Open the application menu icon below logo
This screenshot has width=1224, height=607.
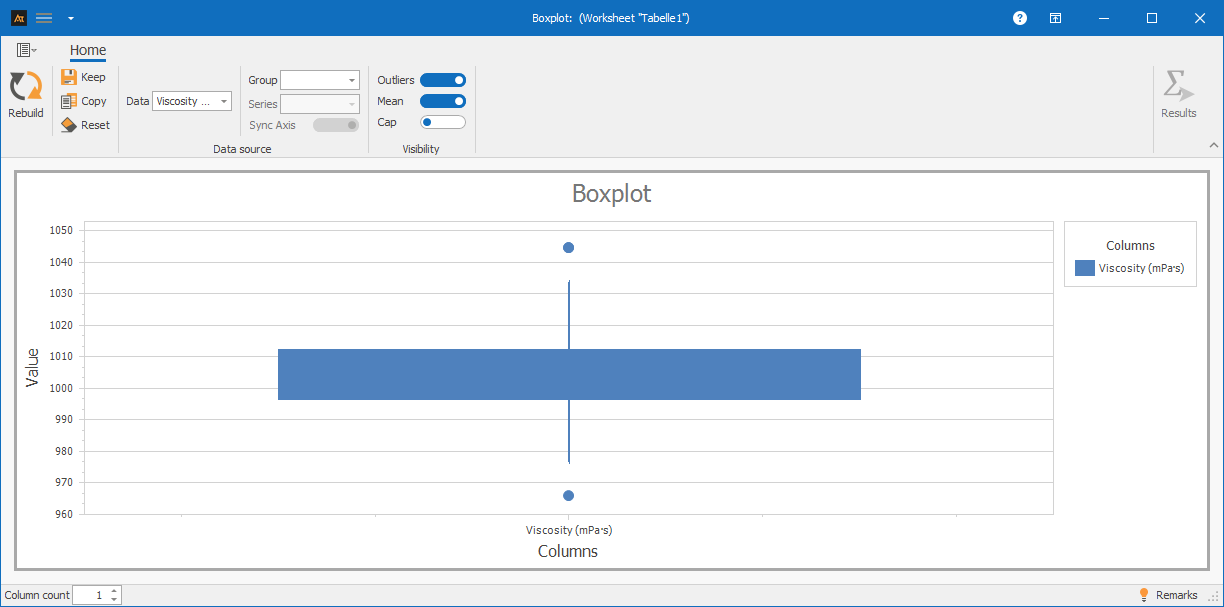point(26,50)
